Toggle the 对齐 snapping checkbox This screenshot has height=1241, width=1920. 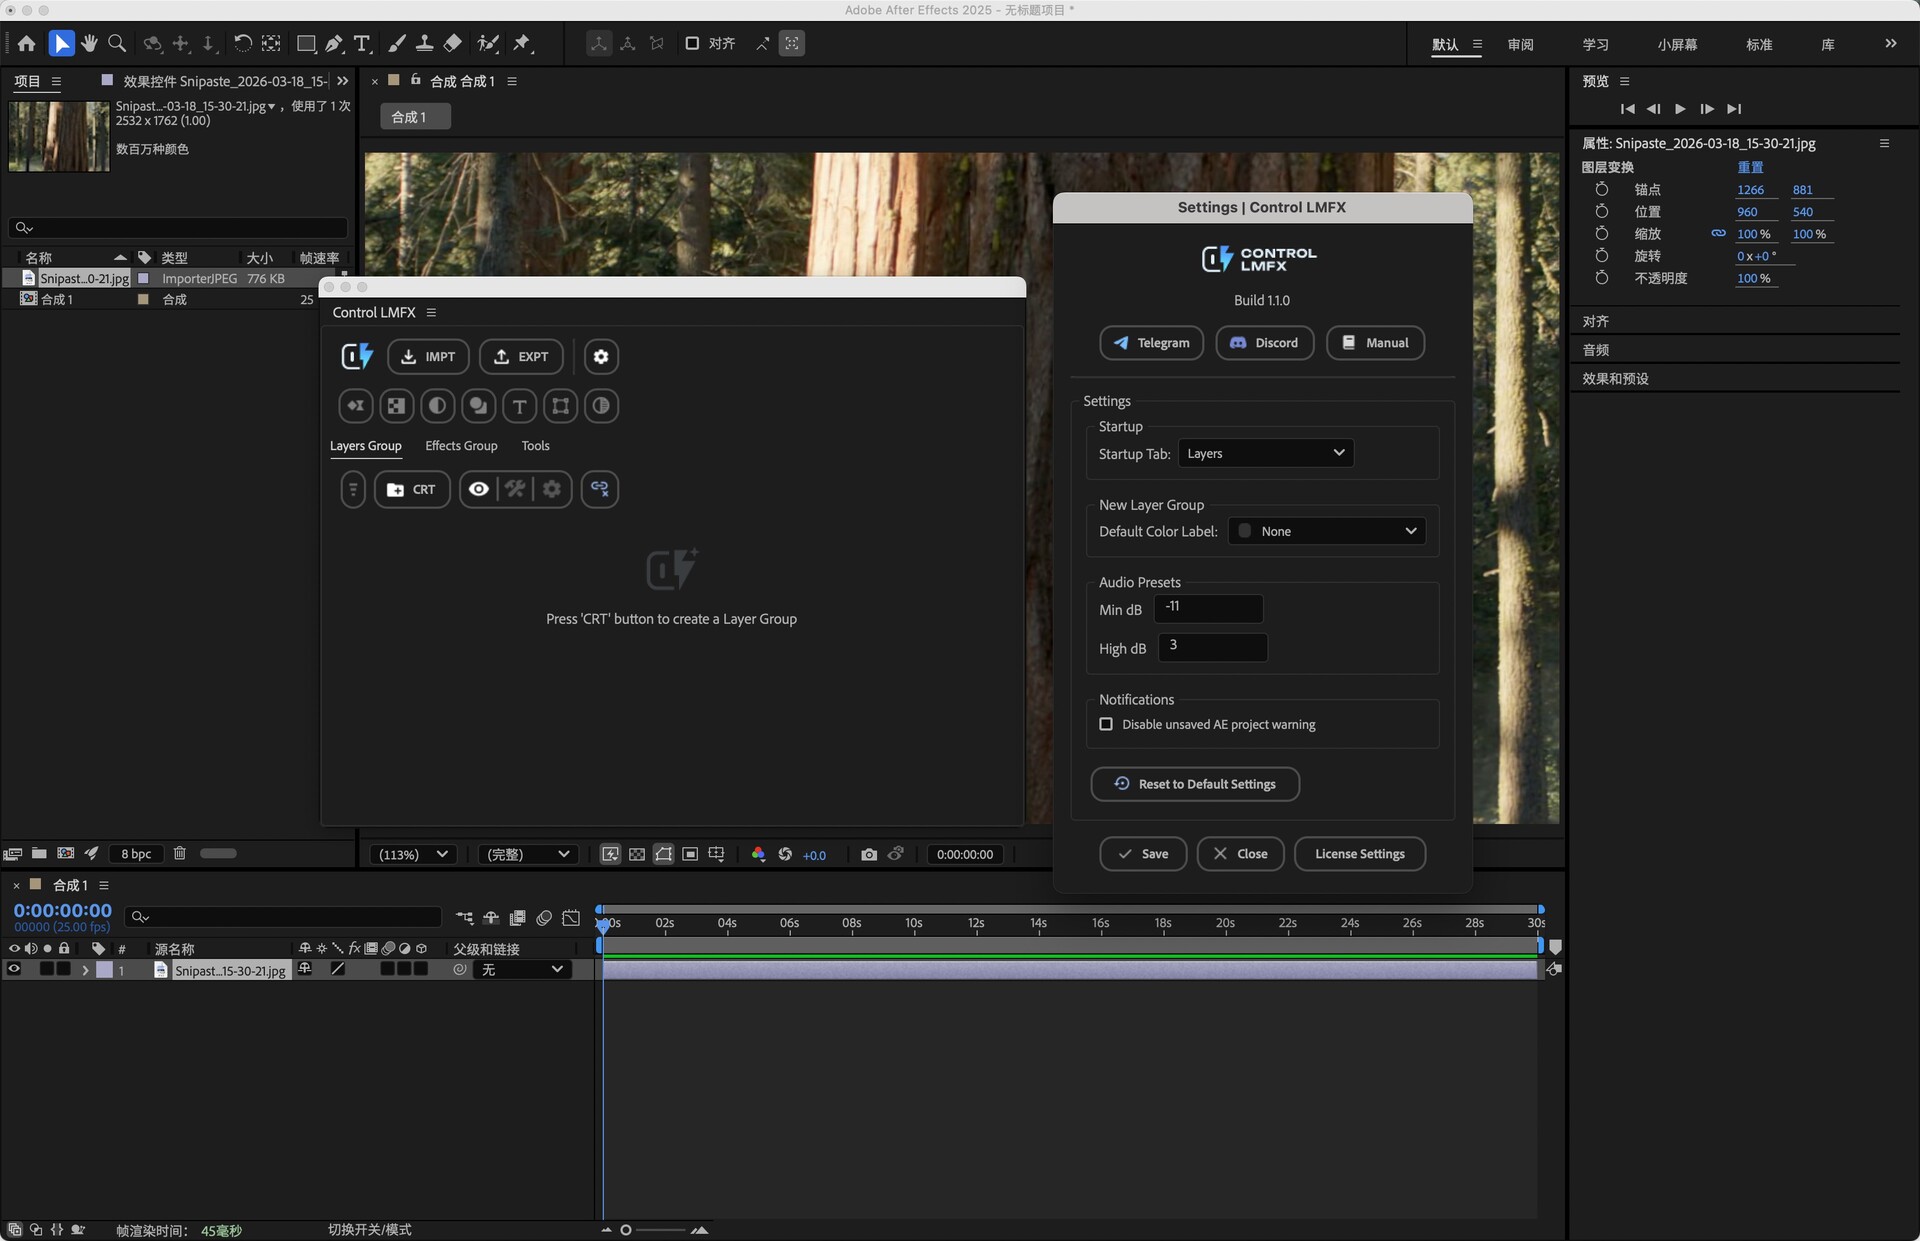(x=692, y=43)
